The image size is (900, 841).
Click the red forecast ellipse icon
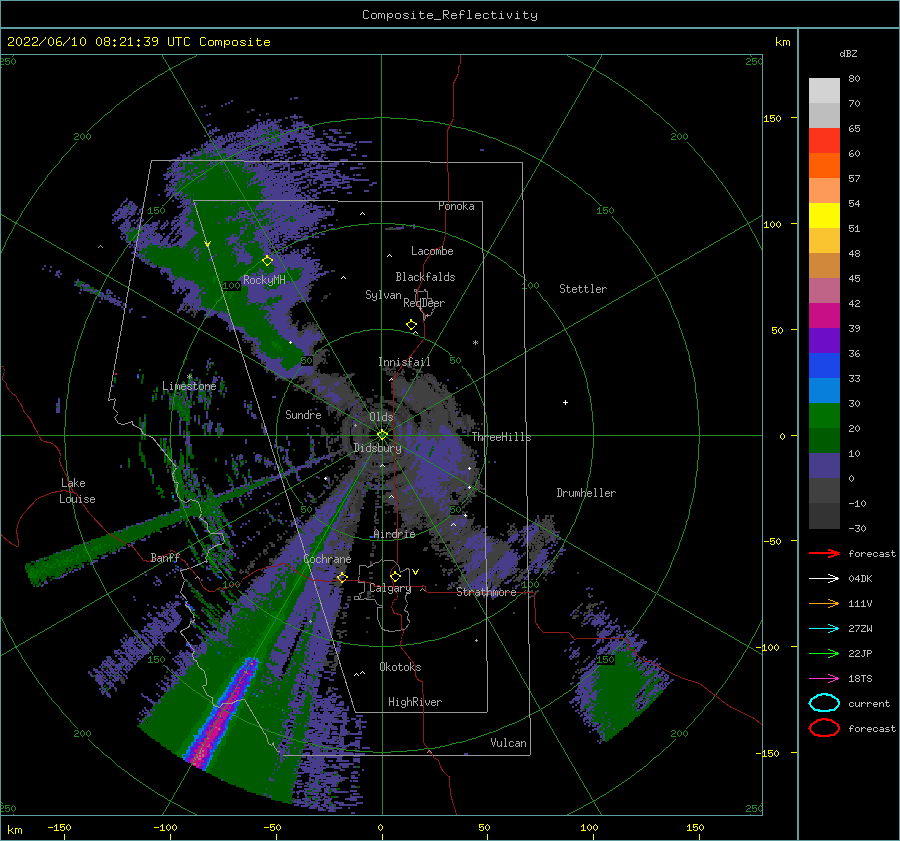tap(824, 728)
